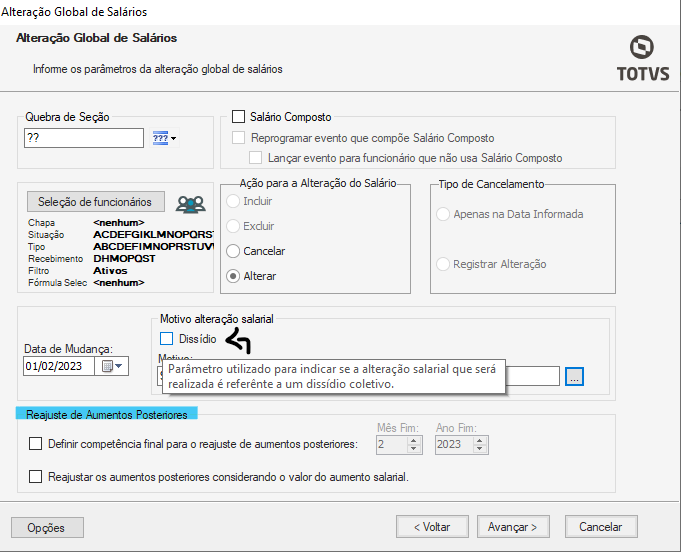The height and width of the screenshot is (552, 681).
Task: Enable Reajustar os aumentos posteriores checkbox
Action: (36, 477)
